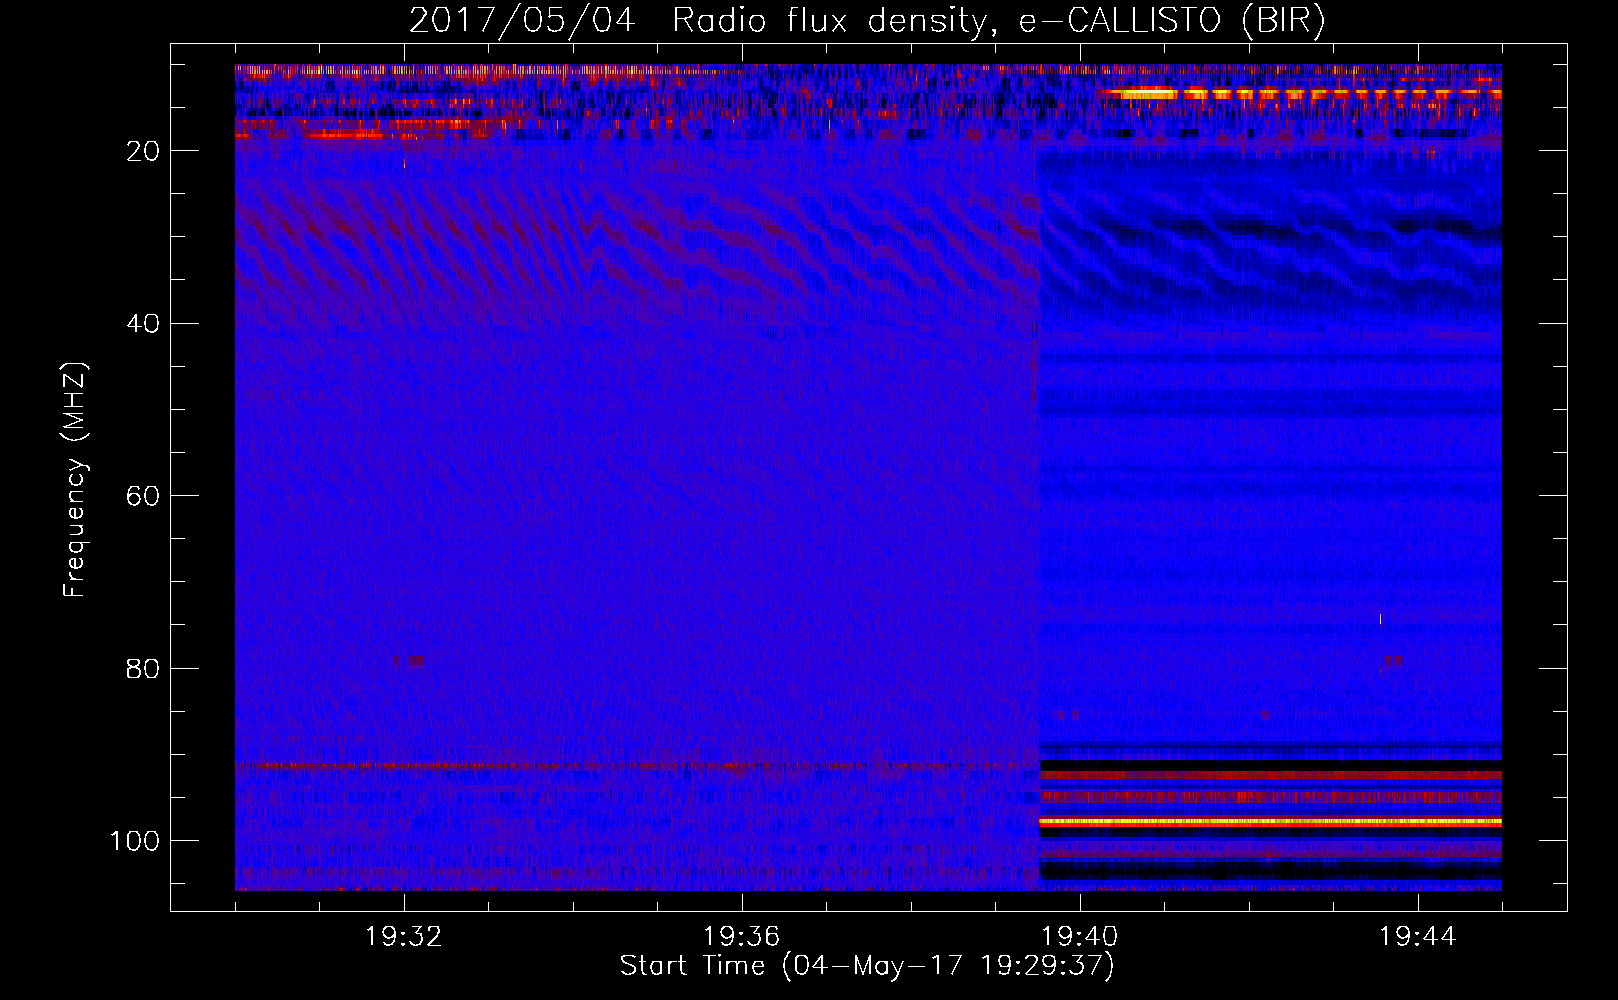This screenshot has height=1000, width=1618.
Task: Click the "19:40" time tick label
Action: point(1079,937)
